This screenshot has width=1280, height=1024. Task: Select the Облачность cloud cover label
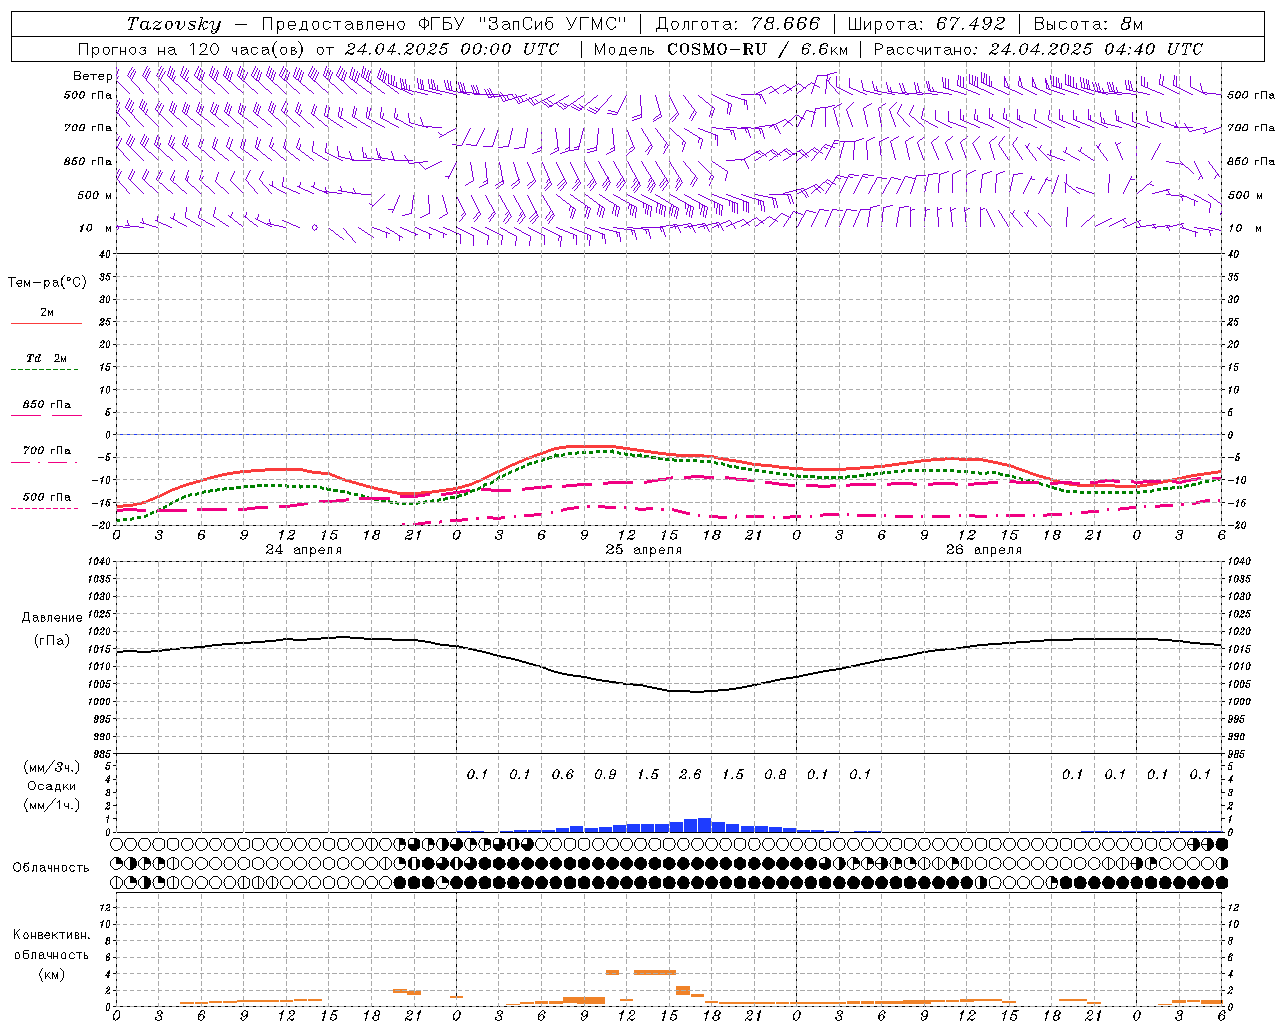coord(51,868)
